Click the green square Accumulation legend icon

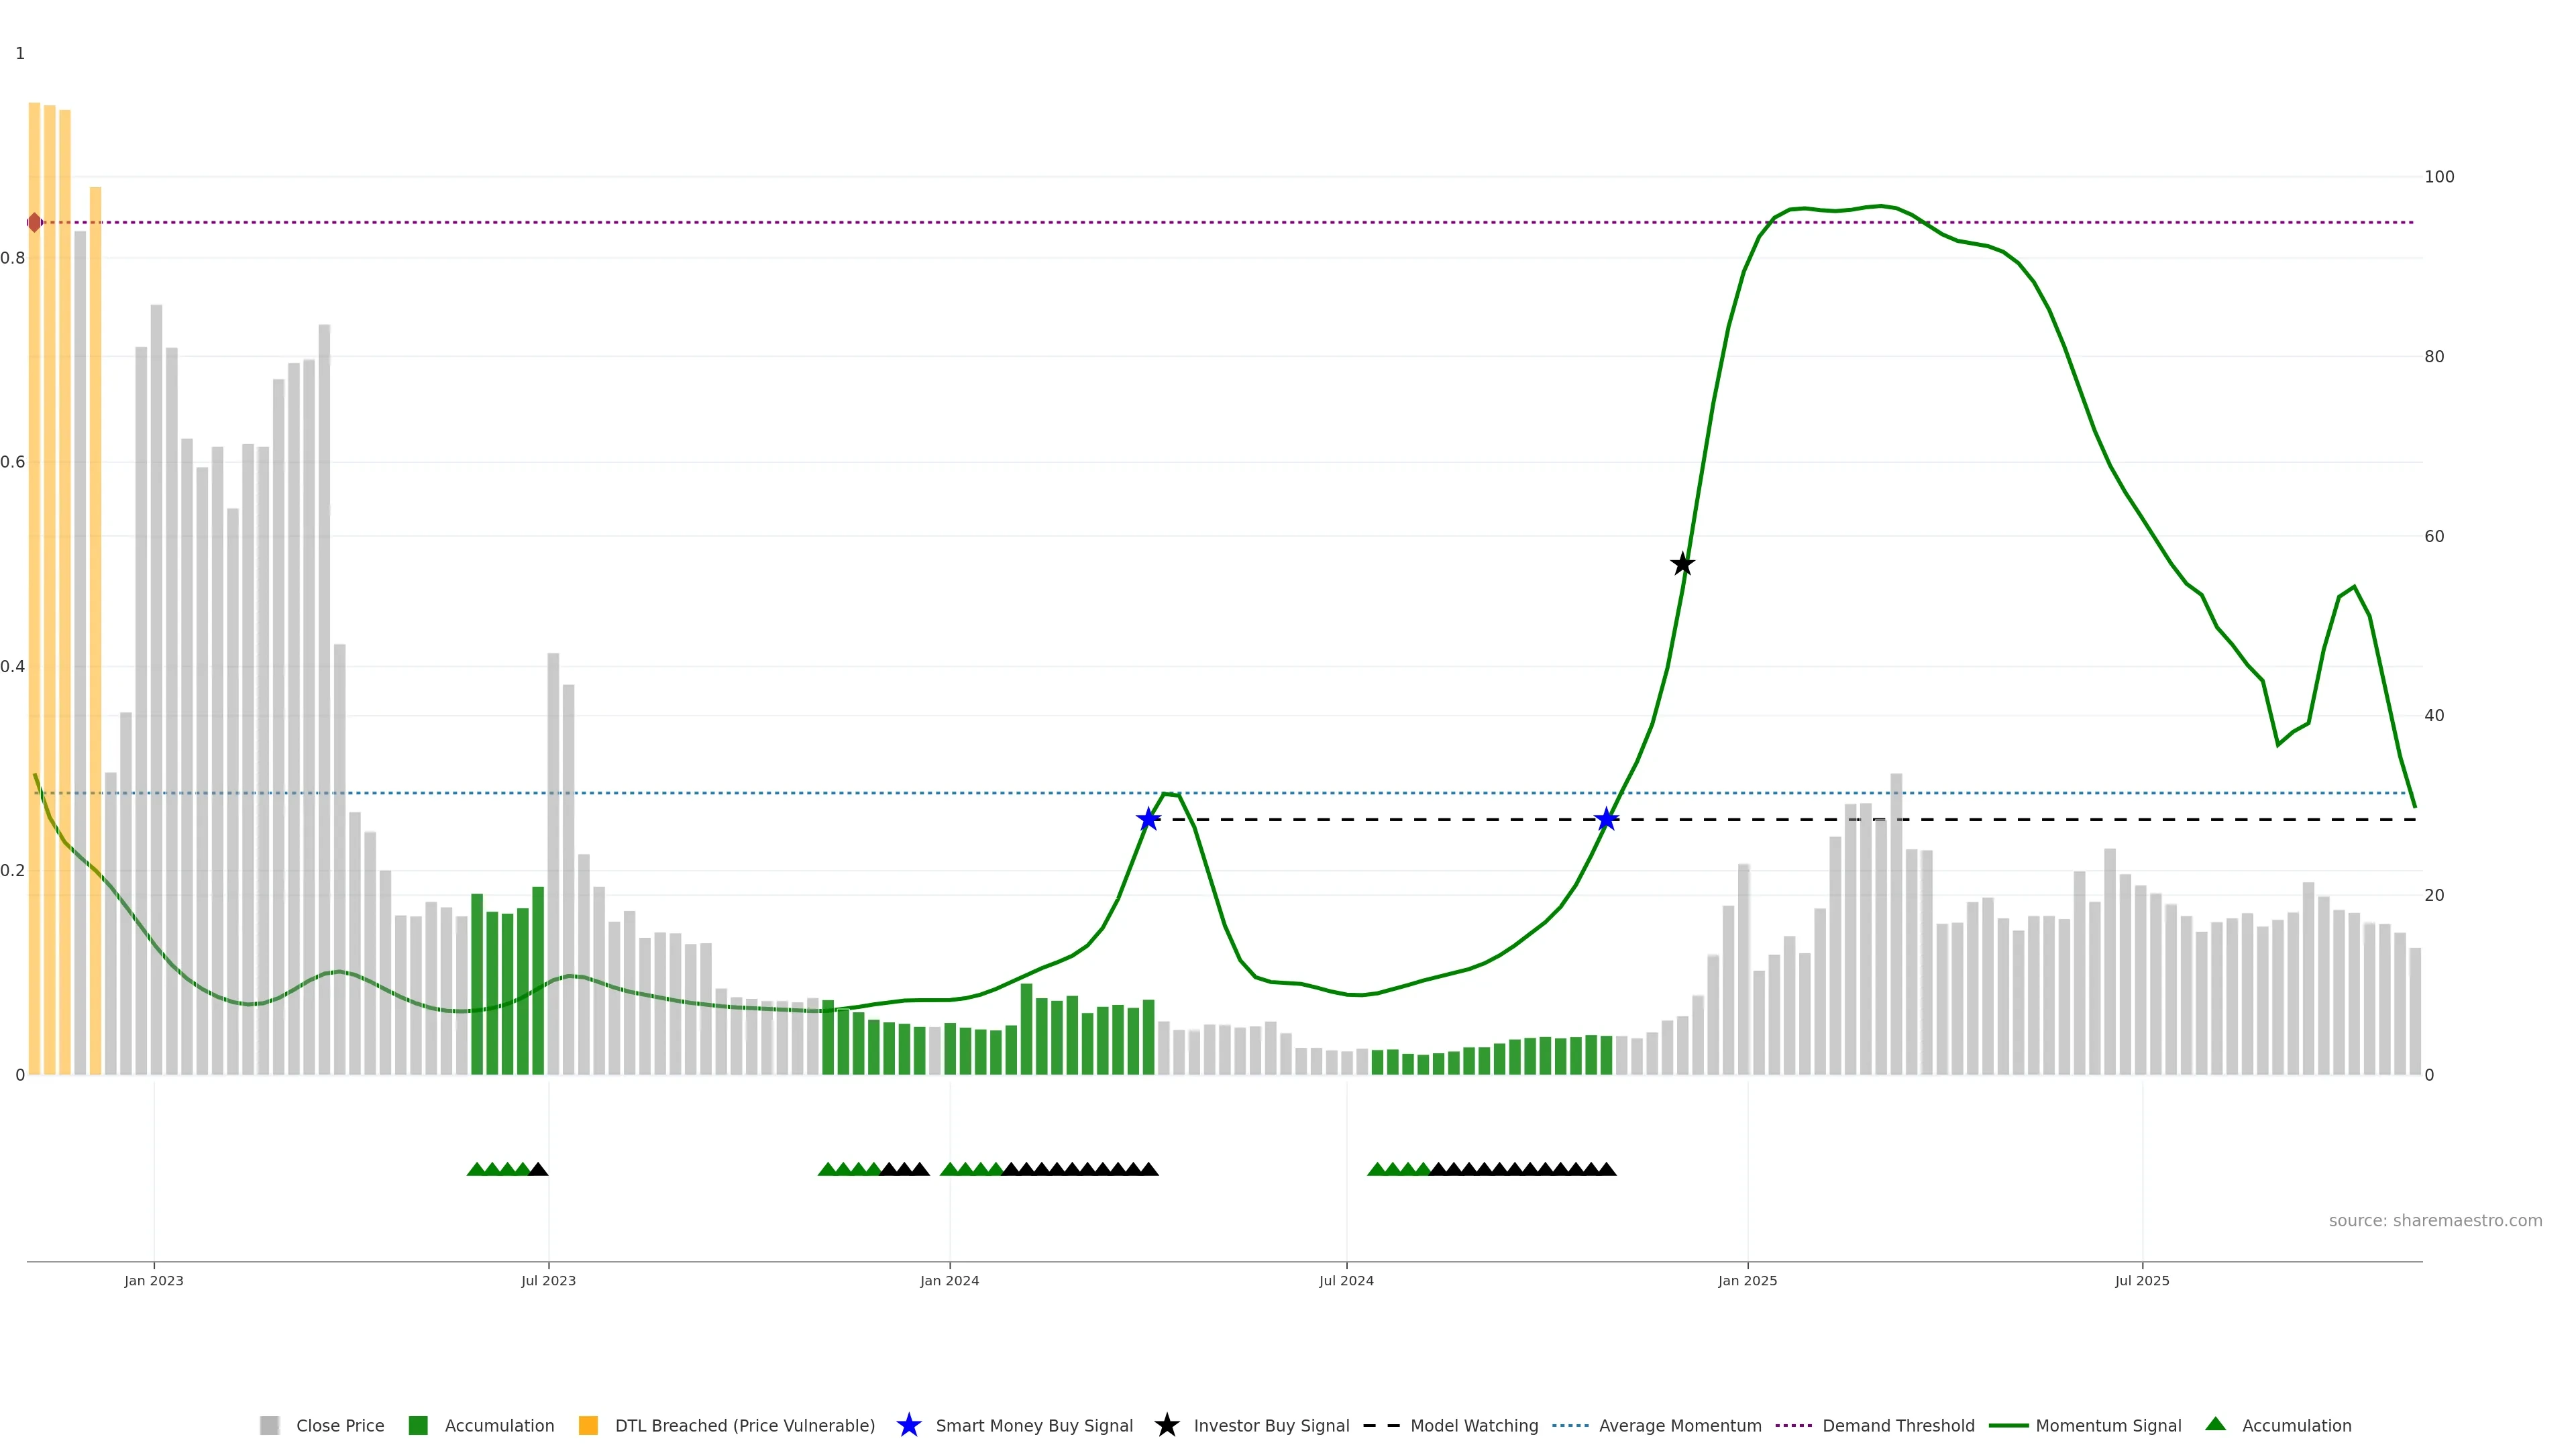click(x=418, y=1425)
